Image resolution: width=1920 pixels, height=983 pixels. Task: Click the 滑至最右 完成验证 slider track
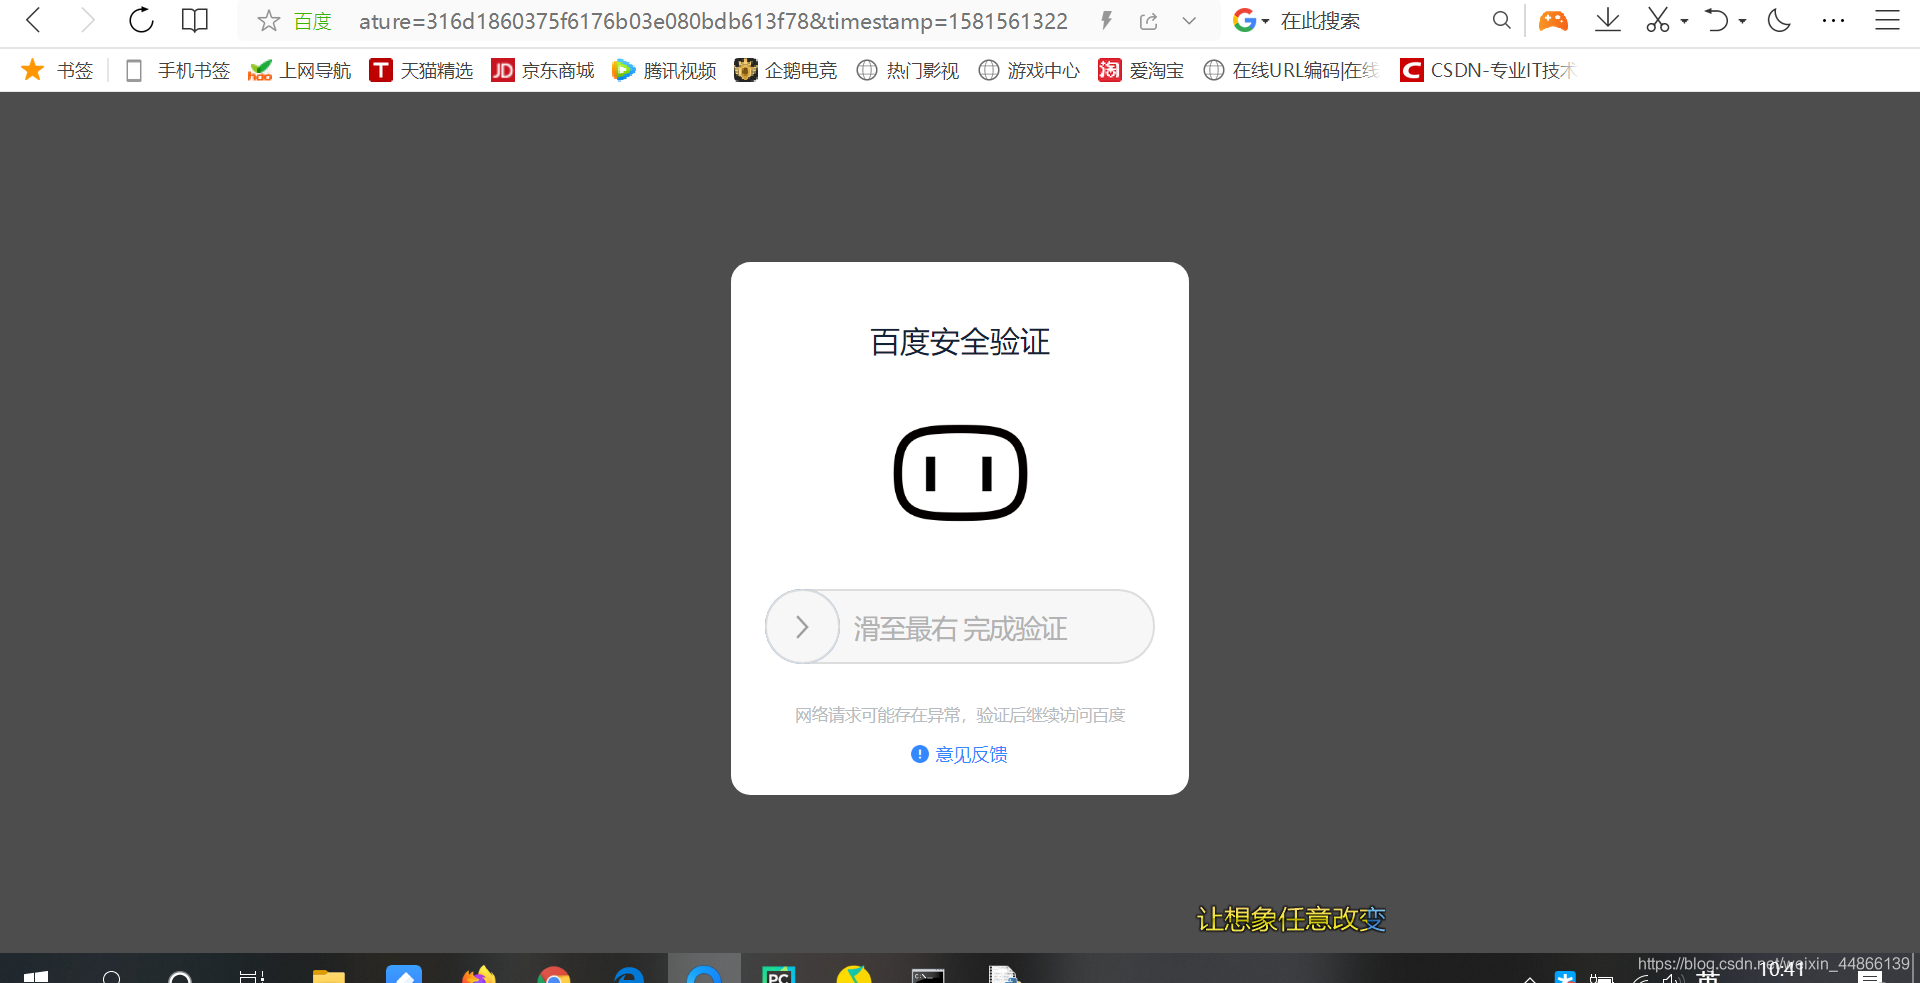click(x=960, y=627)
